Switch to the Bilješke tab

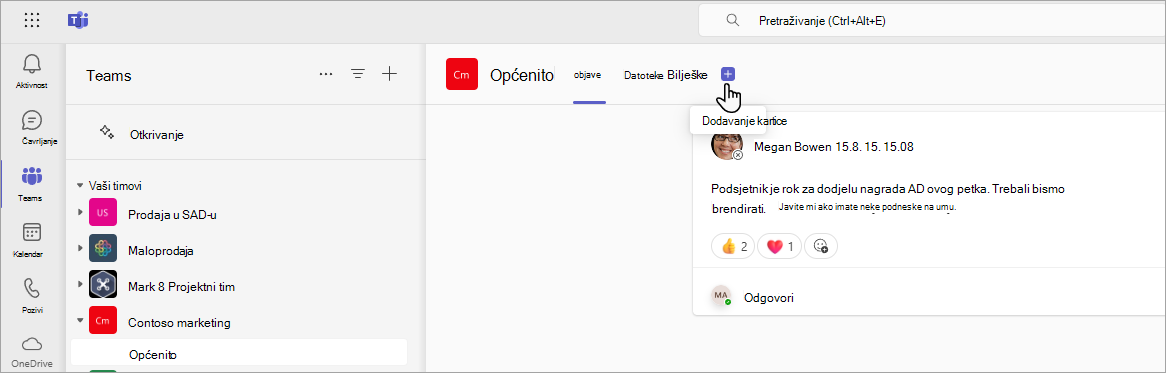(687, 74)
